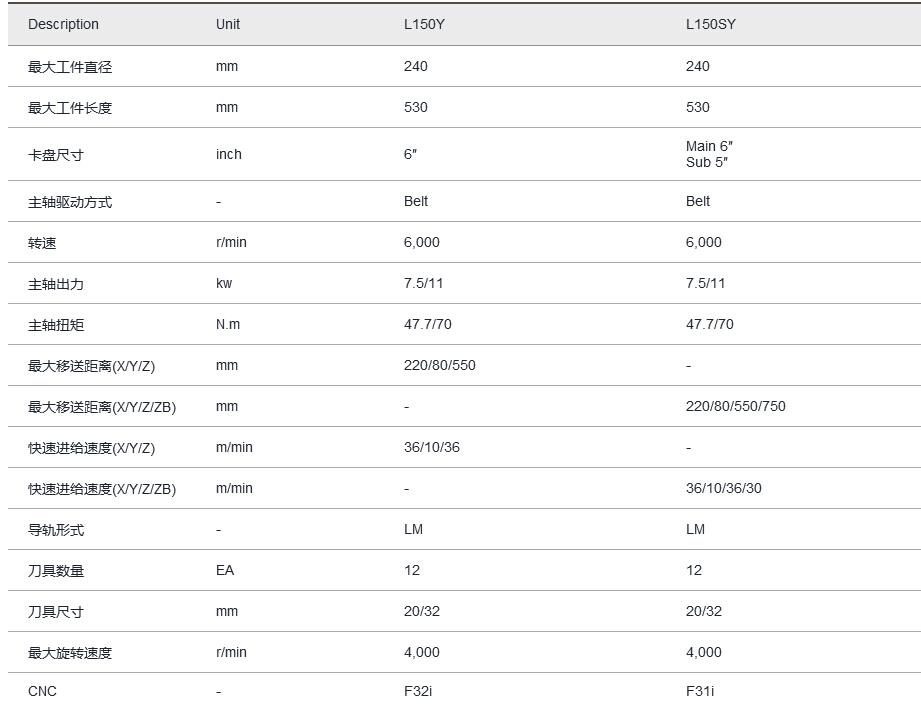The height and width of the screenshot is (707, 921).
Task: Click the 主轴驱动方式 row label
Action: pos(70,202)
